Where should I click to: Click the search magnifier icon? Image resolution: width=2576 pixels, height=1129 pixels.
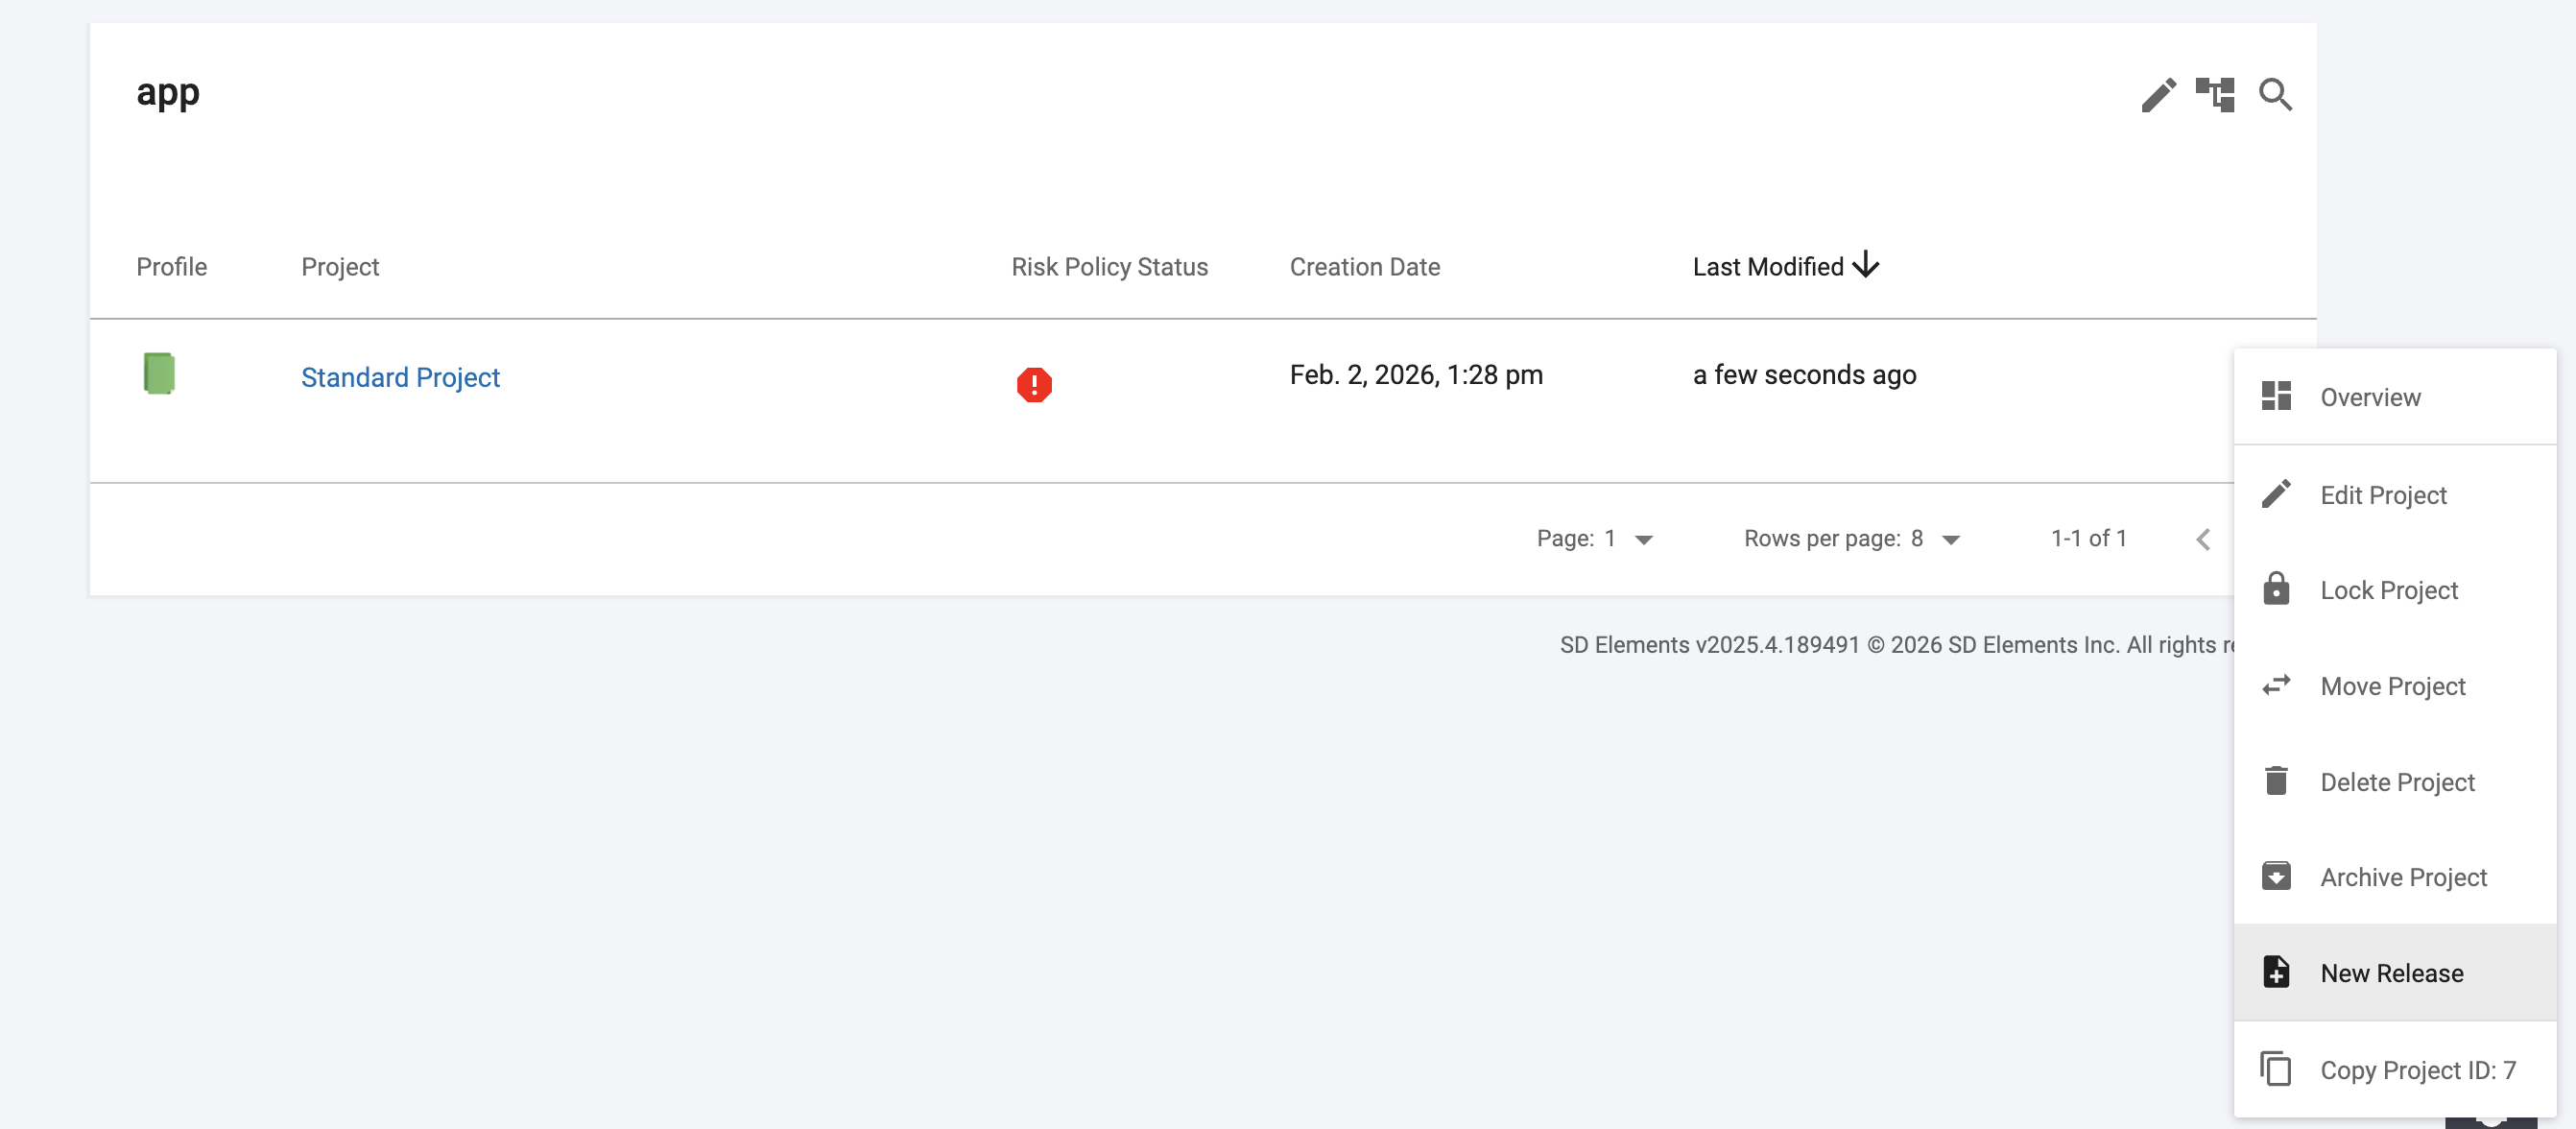2275,95
